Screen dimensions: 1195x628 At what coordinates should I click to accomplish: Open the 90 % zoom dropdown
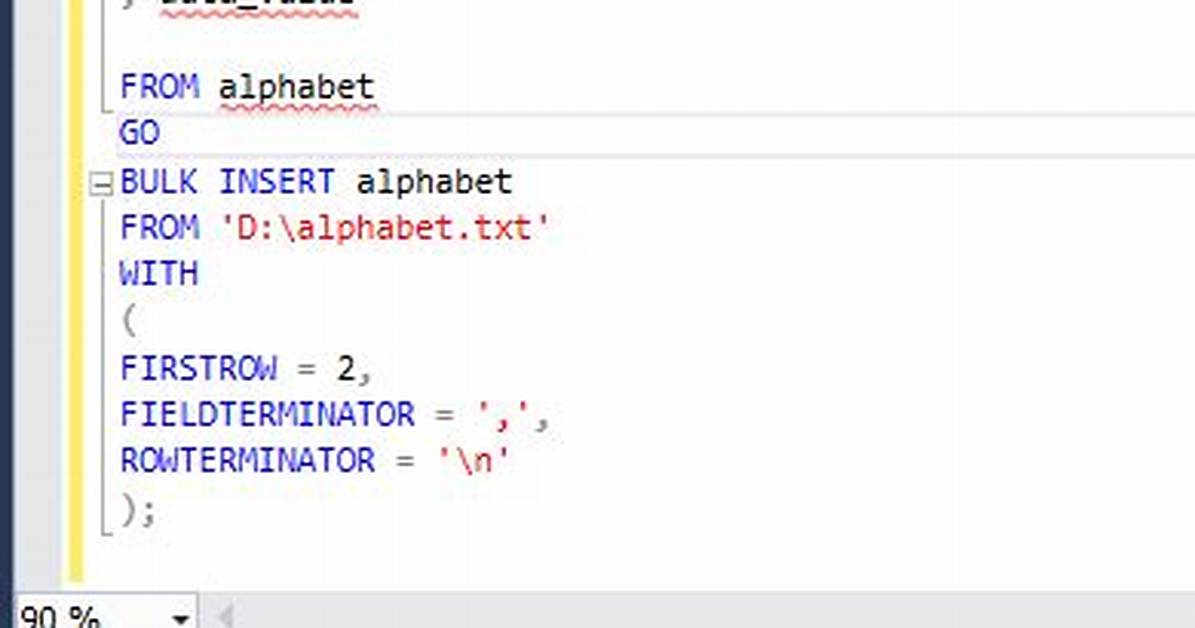coord(181,617)
